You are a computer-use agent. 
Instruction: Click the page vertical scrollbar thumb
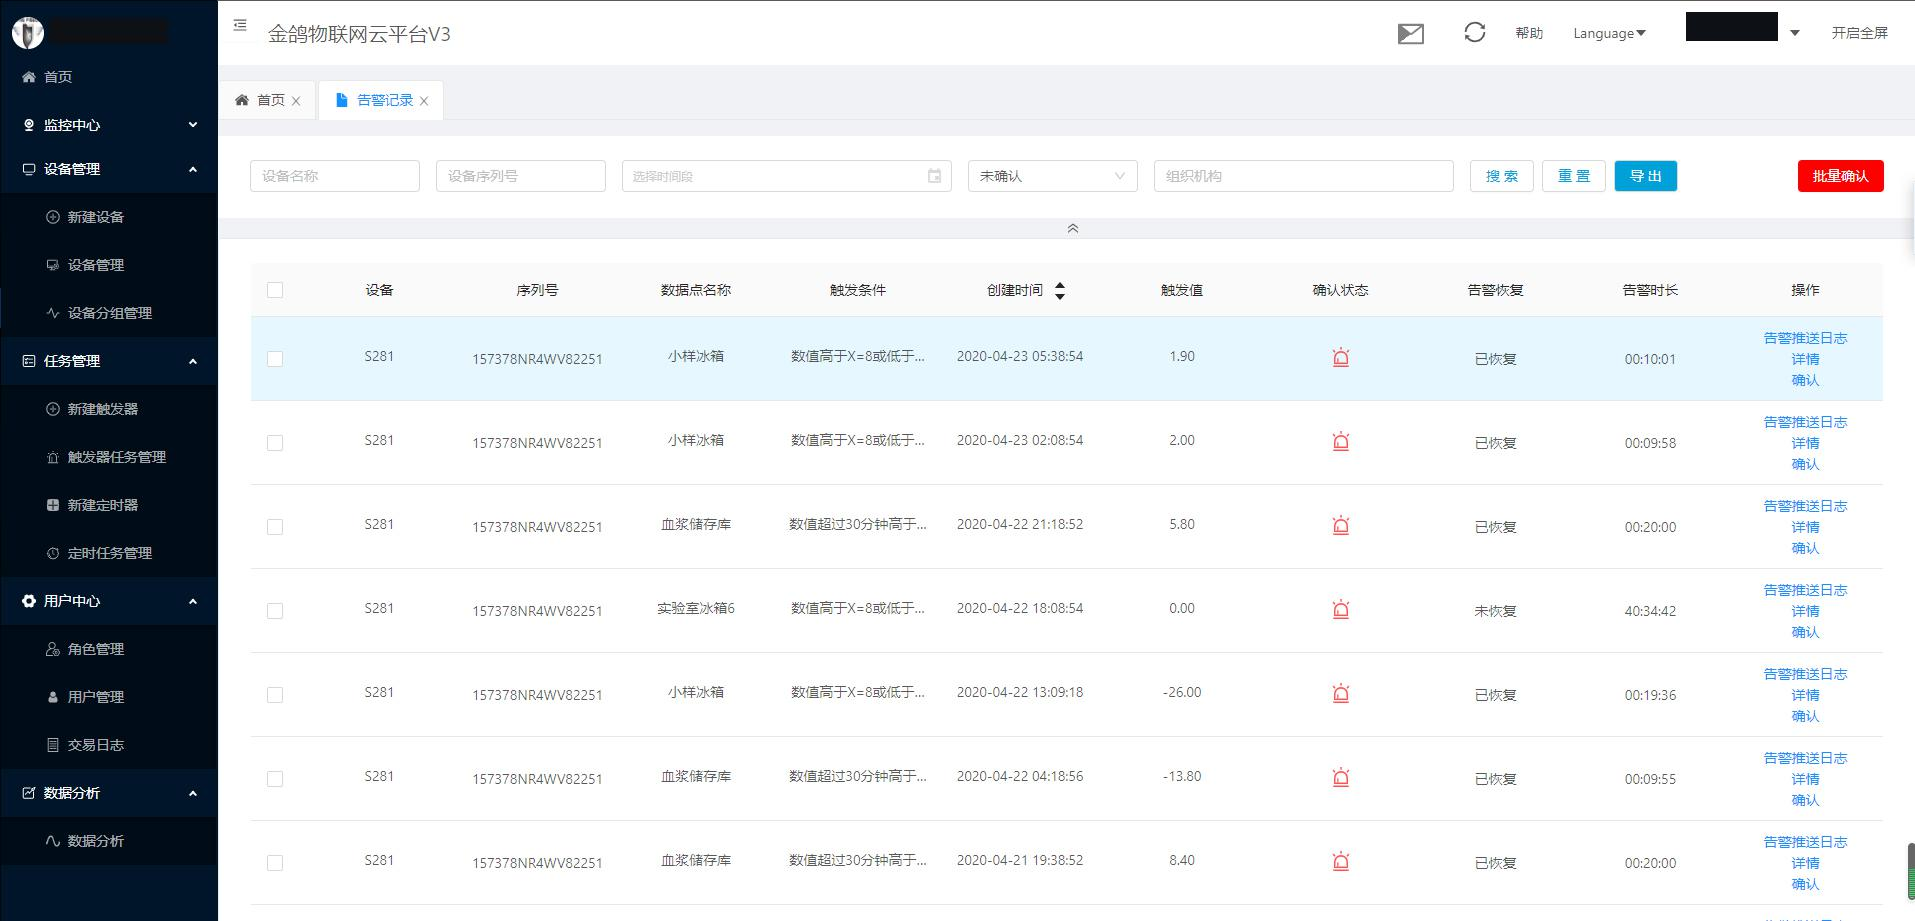(1911, 871)
